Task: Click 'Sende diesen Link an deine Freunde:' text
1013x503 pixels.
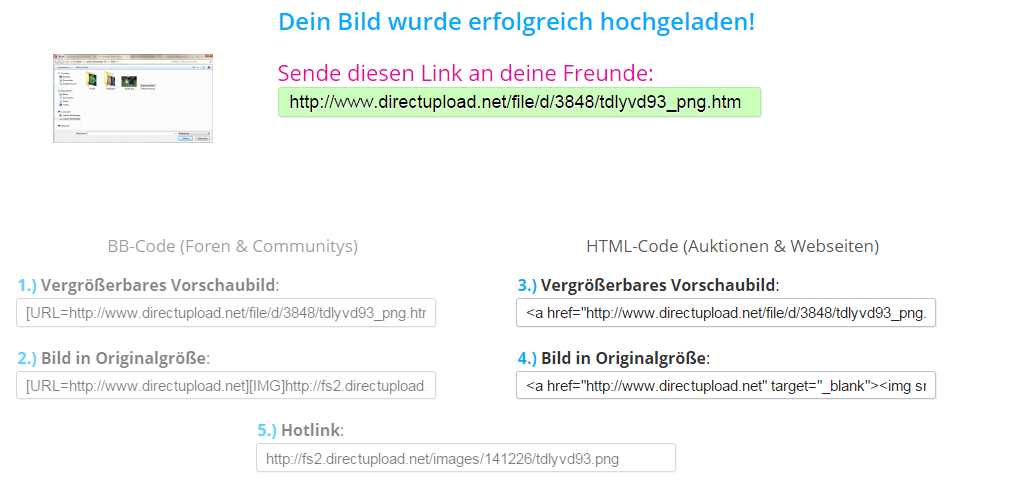Action: 466,73
